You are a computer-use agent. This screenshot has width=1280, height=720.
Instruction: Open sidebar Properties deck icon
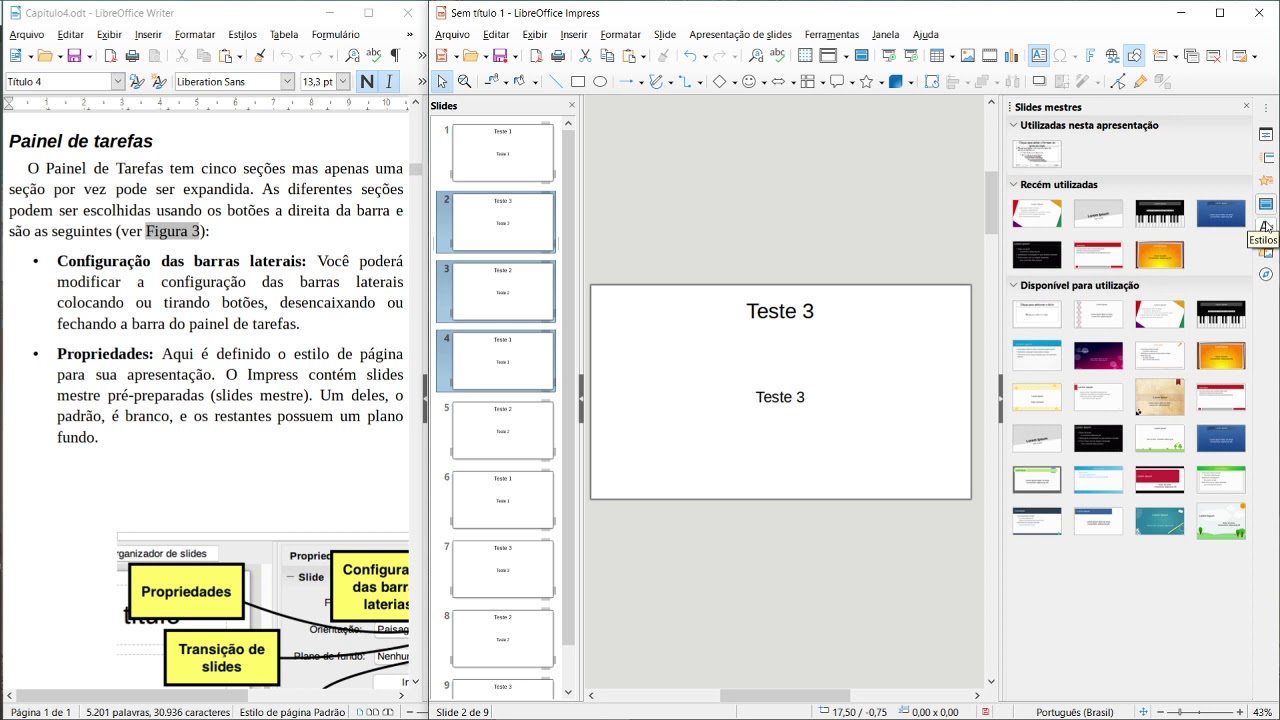click(1266, 135)
